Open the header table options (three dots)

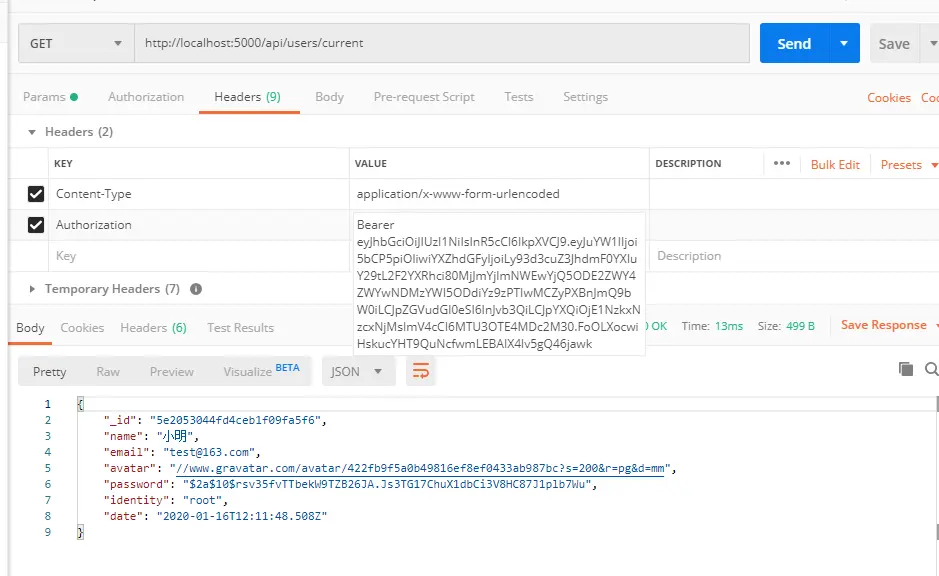coord(782,163)
